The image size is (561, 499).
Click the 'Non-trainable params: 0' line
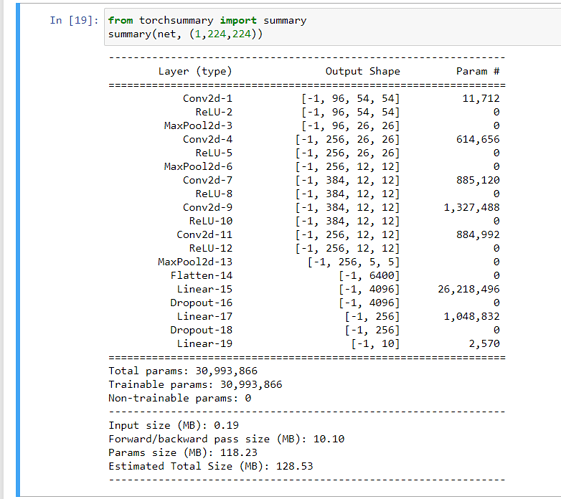tap(180, 398)
